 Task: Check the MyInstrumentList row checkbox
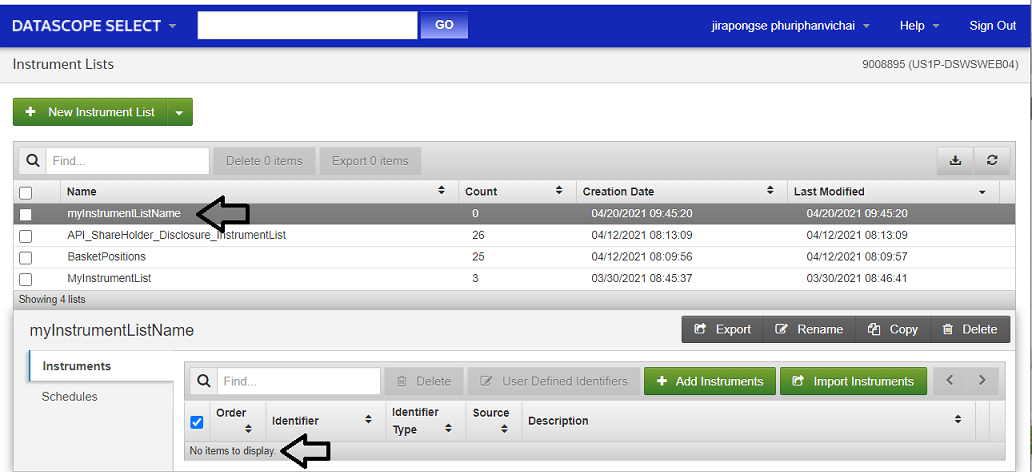[x=26, y=279]
